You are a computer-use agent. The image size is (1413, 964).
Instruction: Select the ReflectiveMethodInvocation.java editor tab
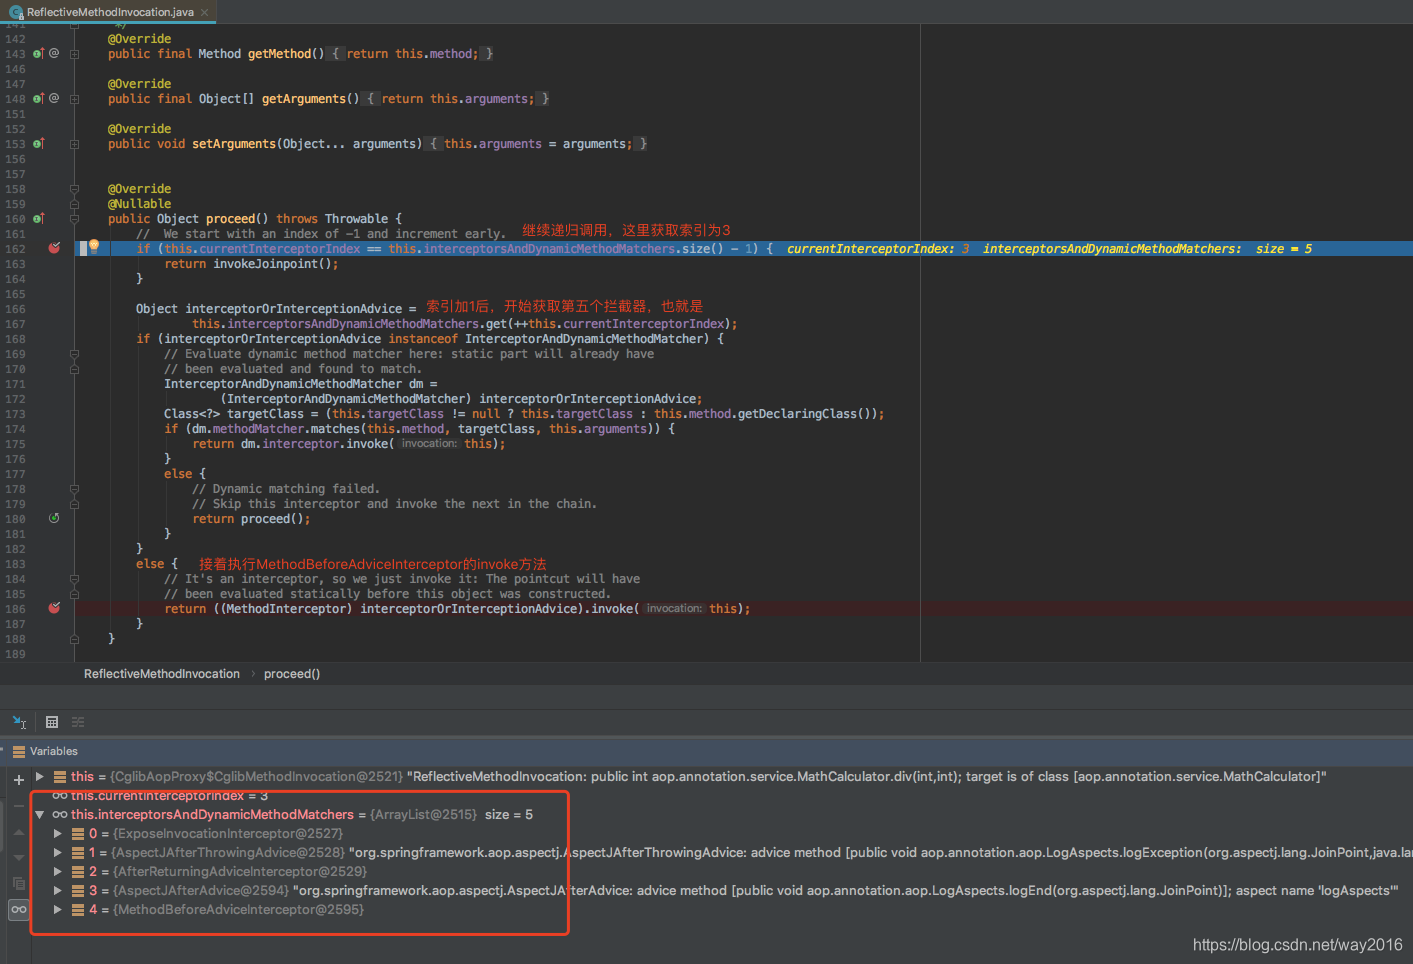tap(109, 12)
